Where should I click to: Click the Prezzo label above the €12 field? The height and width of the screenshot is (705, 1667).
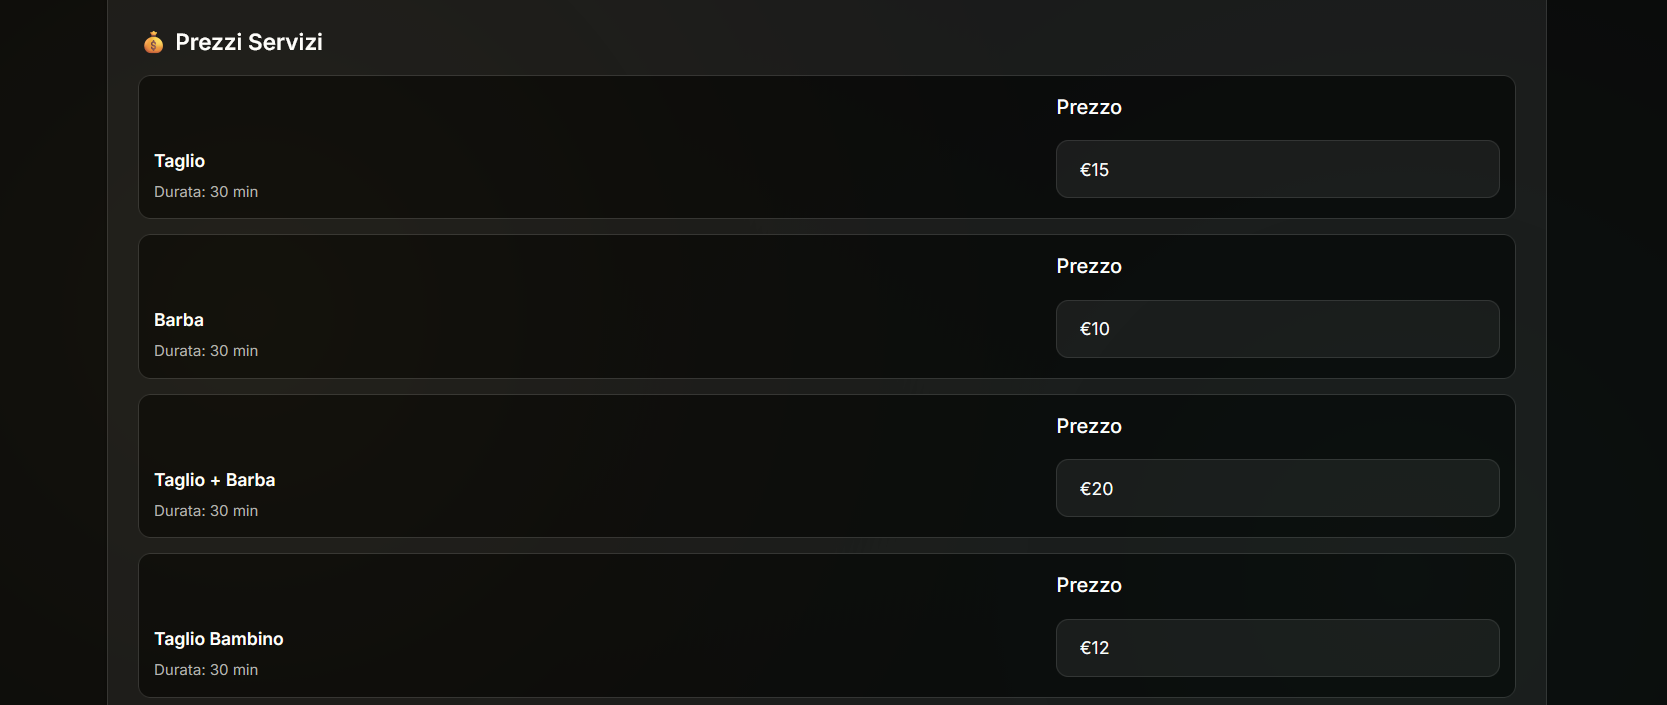1089,585
